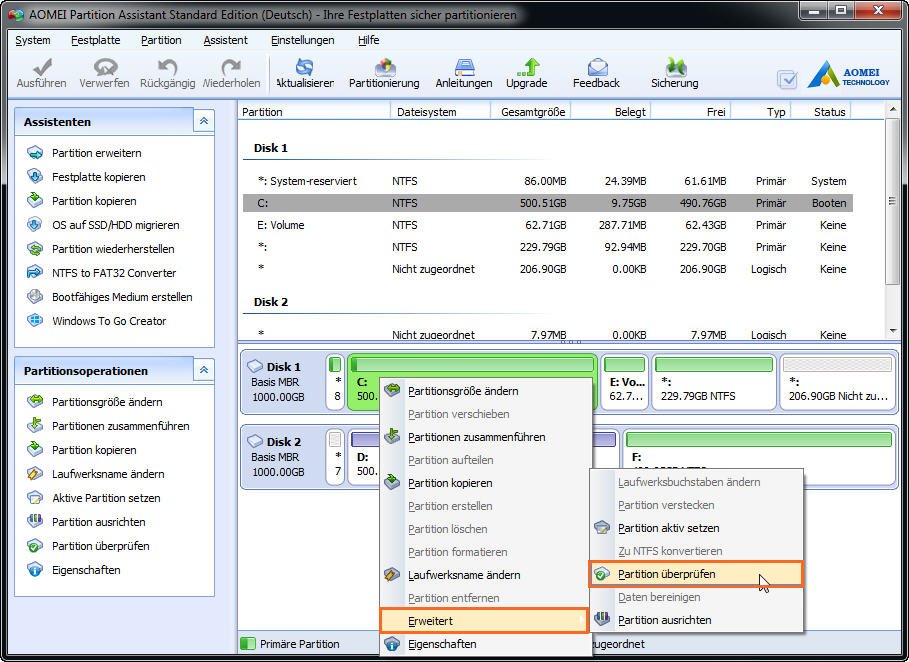Click Partition erweitern in Assistenten

pos(96,153)
